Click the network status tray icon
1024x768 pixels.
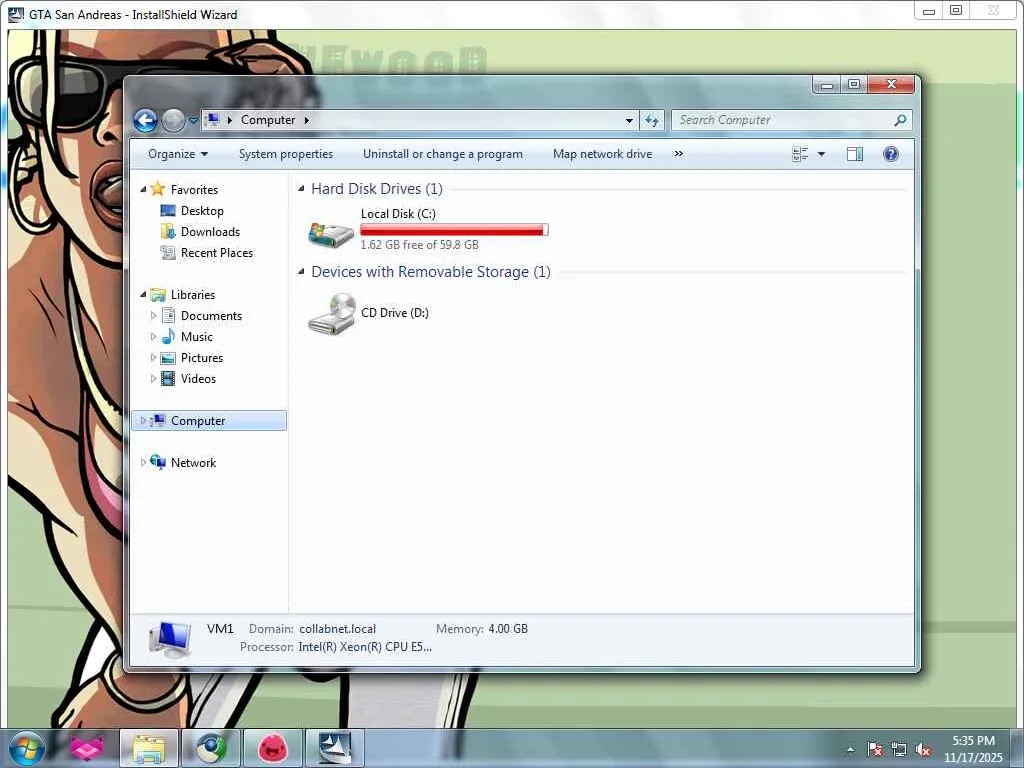[899, 749]
